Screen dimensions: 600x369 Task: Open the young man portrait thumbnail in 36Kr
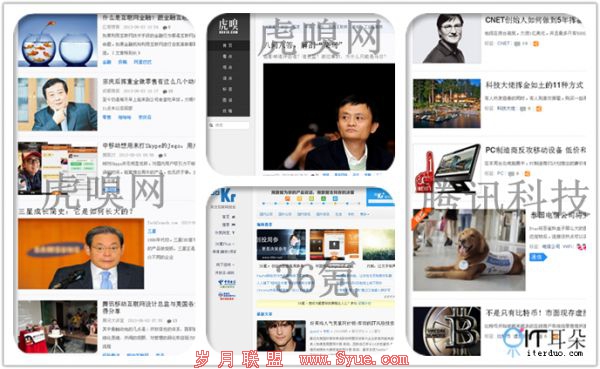pos(281,336)
